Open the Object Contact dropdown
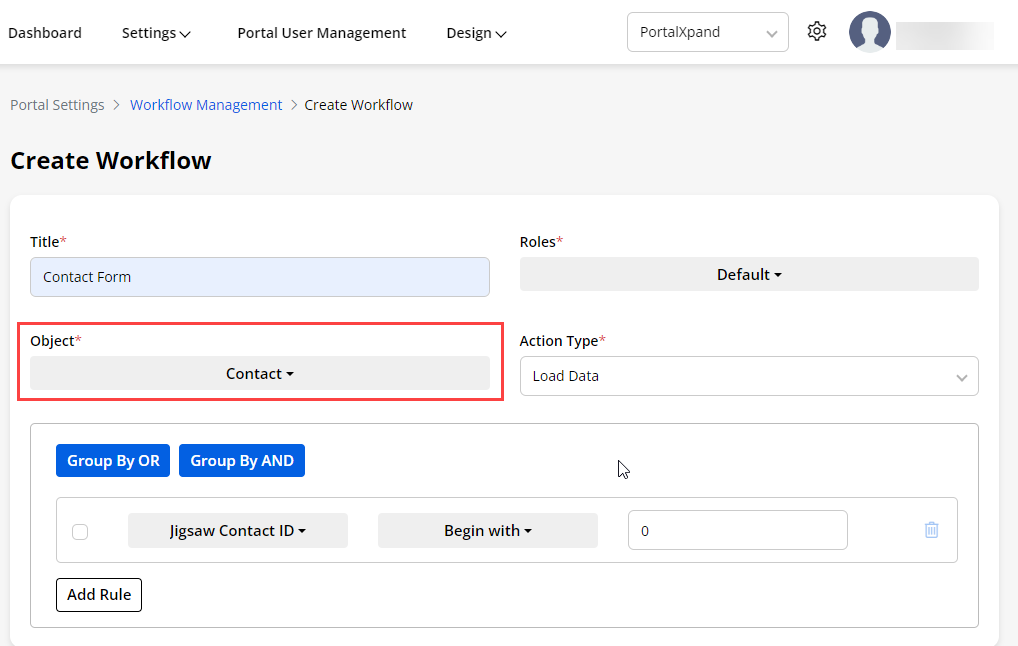This screenshot has height=646, width=1018. point(259,374)
